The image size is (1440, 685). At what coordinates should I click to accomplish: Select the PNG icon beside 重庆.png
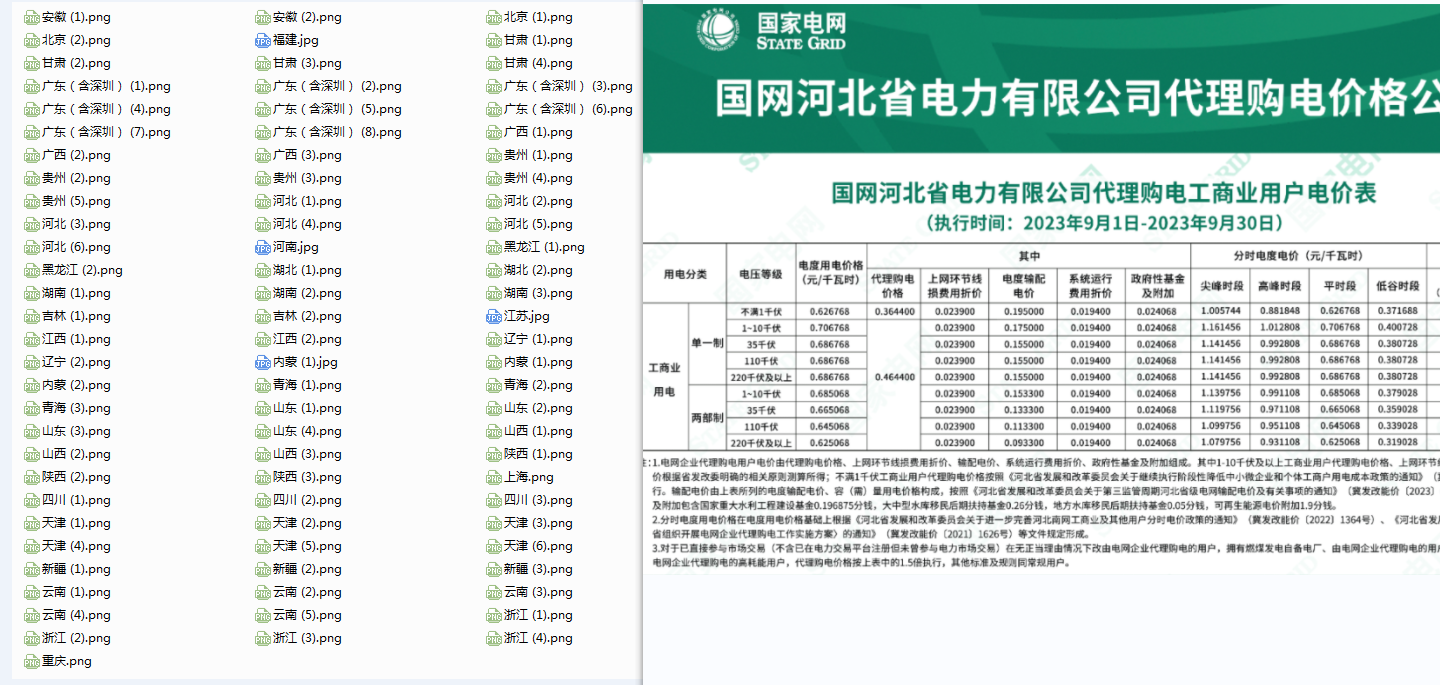tap(32, 662)
